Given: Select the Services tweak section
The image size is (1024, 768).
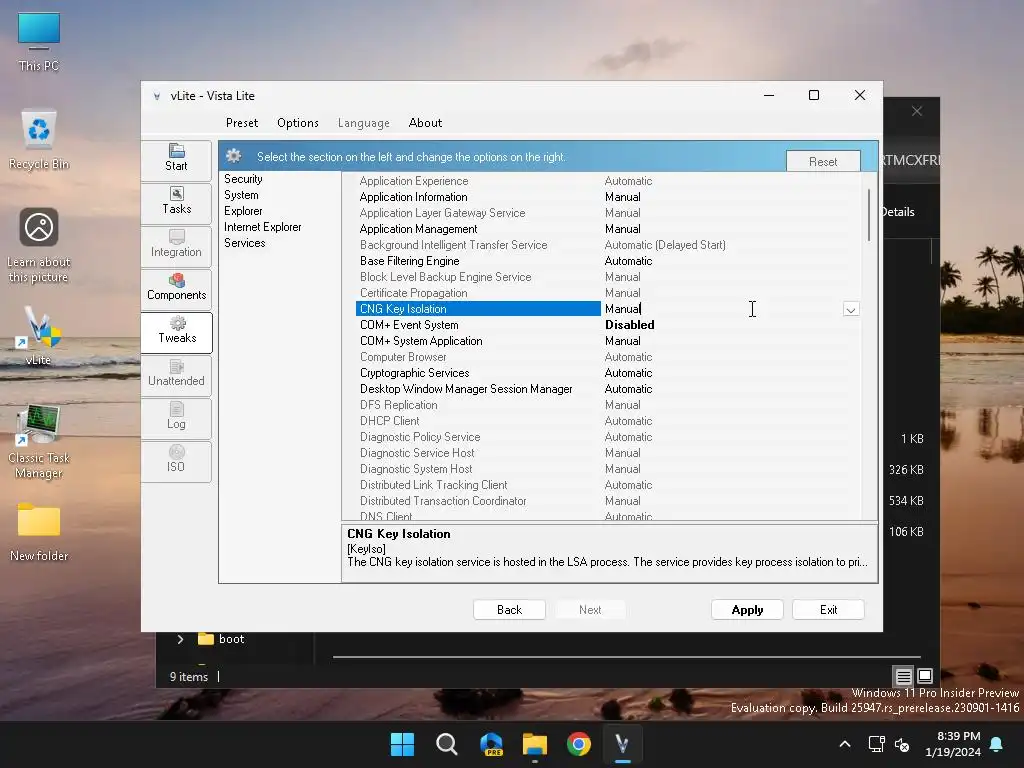Looking at the screenshot, I should (x=244, y=243).
